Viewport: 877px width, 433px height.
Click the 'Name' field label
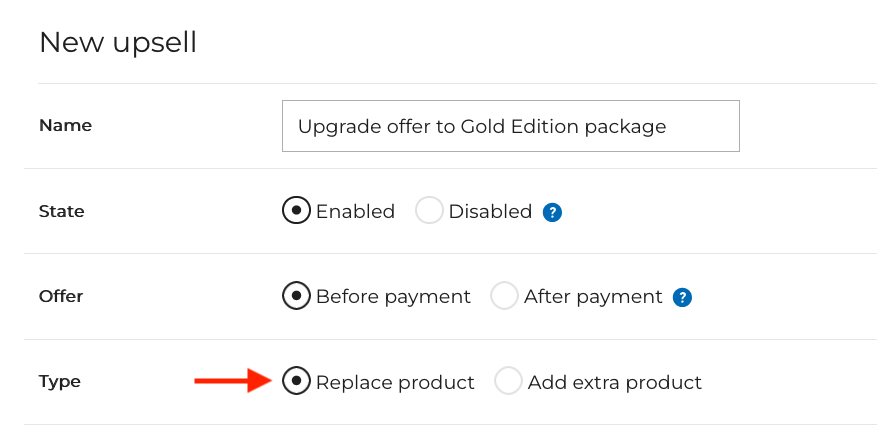pyautogui.click(x=65, y=126)
